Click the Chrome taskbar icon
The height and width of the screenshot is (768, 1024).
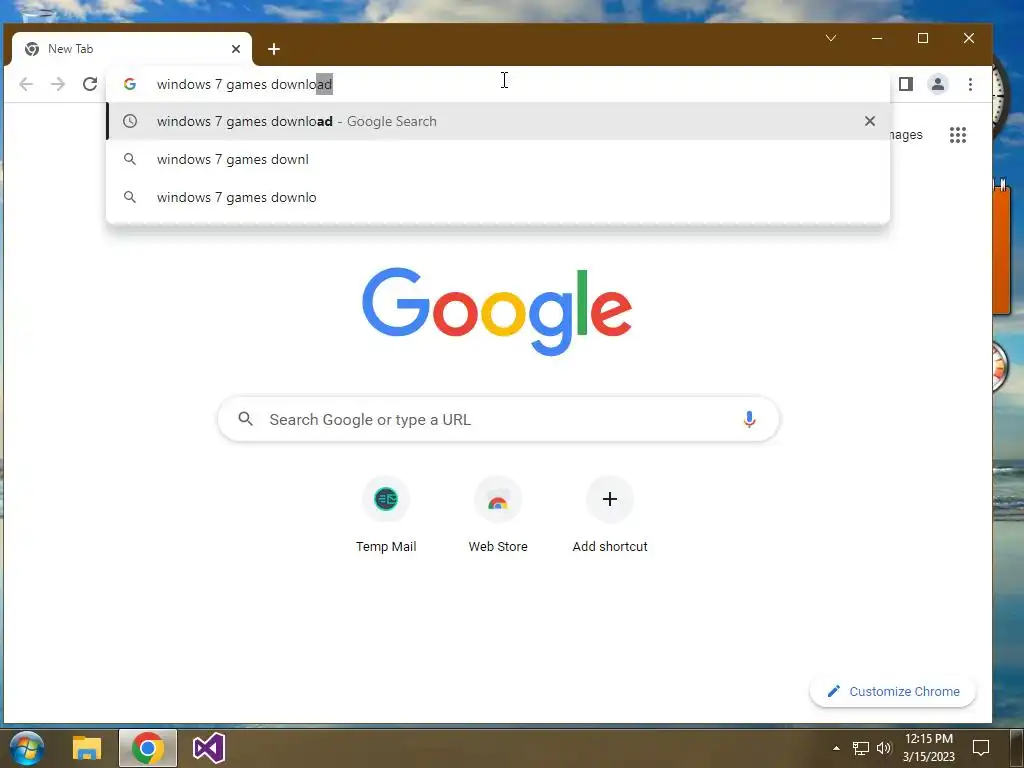[148, 748]
